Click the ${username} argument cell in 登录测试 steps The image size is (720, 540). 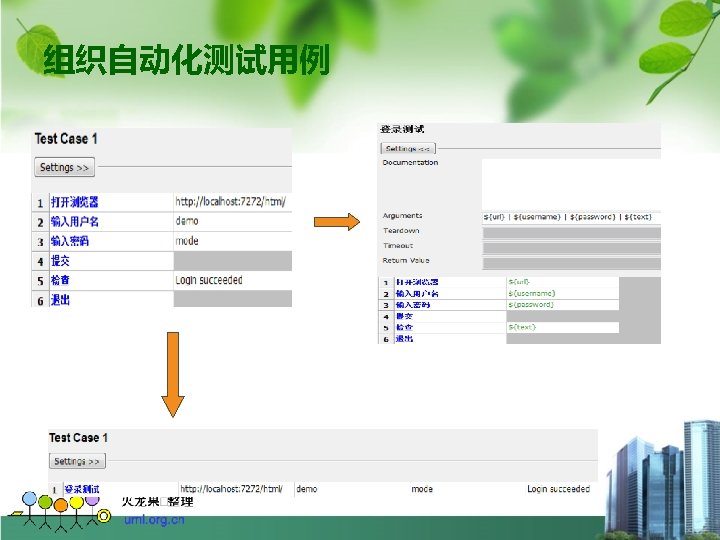pos(562,293)
